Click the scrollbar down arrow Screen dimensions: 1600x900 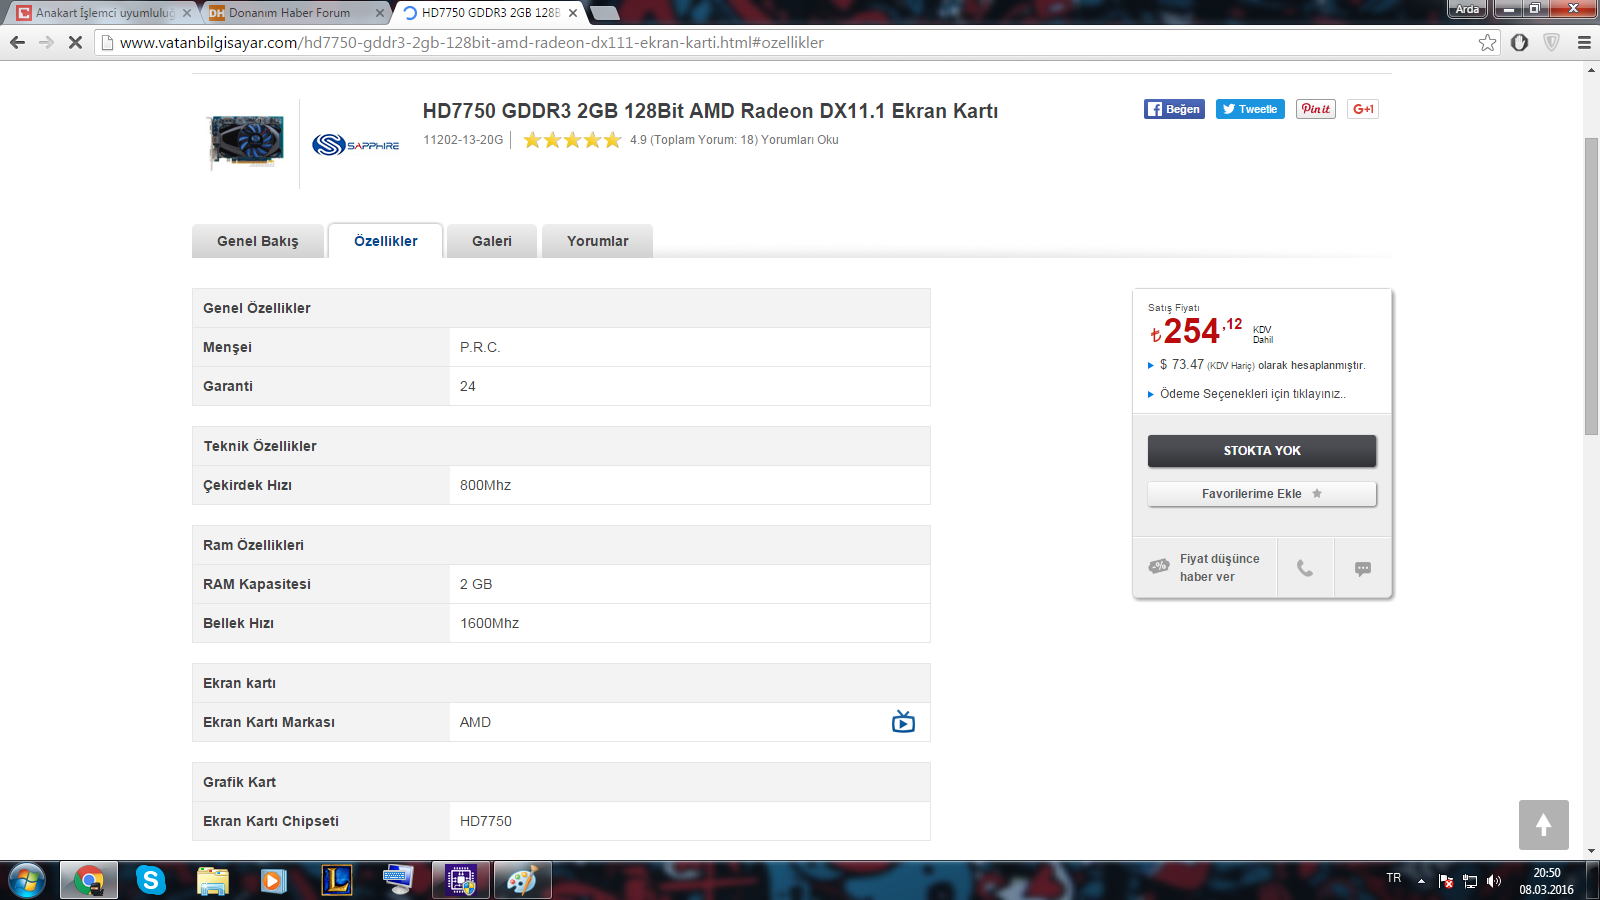pyautogui.click(x=1591, y=851)
